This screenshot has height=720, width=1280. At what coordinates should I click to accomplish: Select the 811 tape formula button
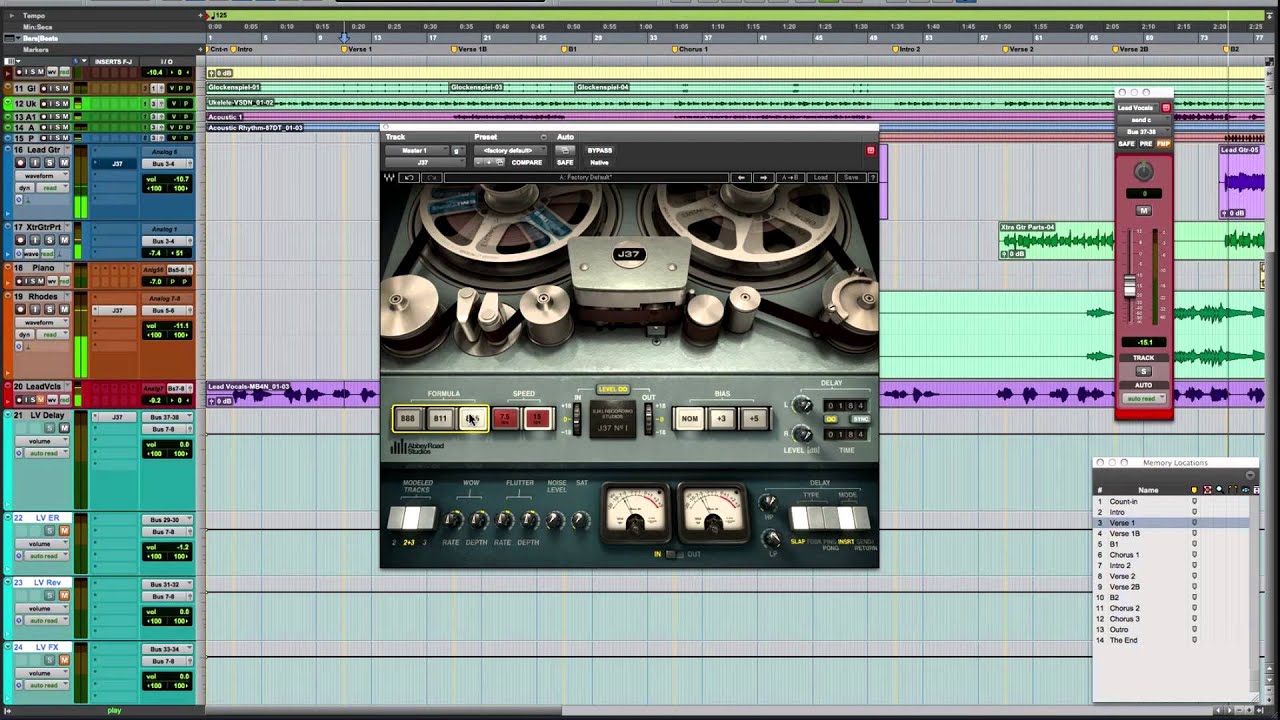(x=440, y=419)
